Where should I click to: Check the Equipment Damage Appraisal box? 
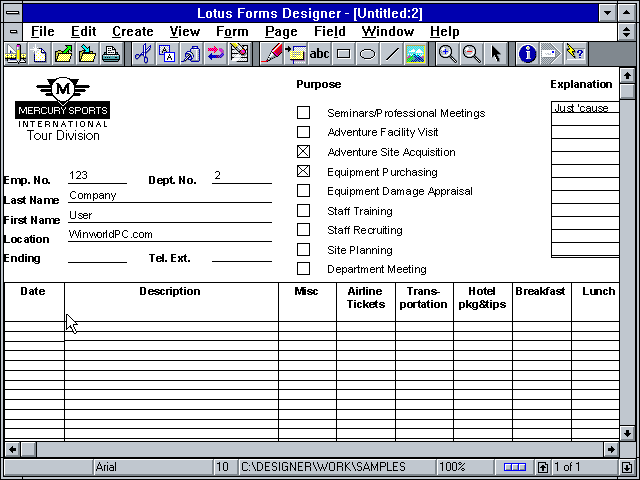pyautogui.click(x=303, y=191)
